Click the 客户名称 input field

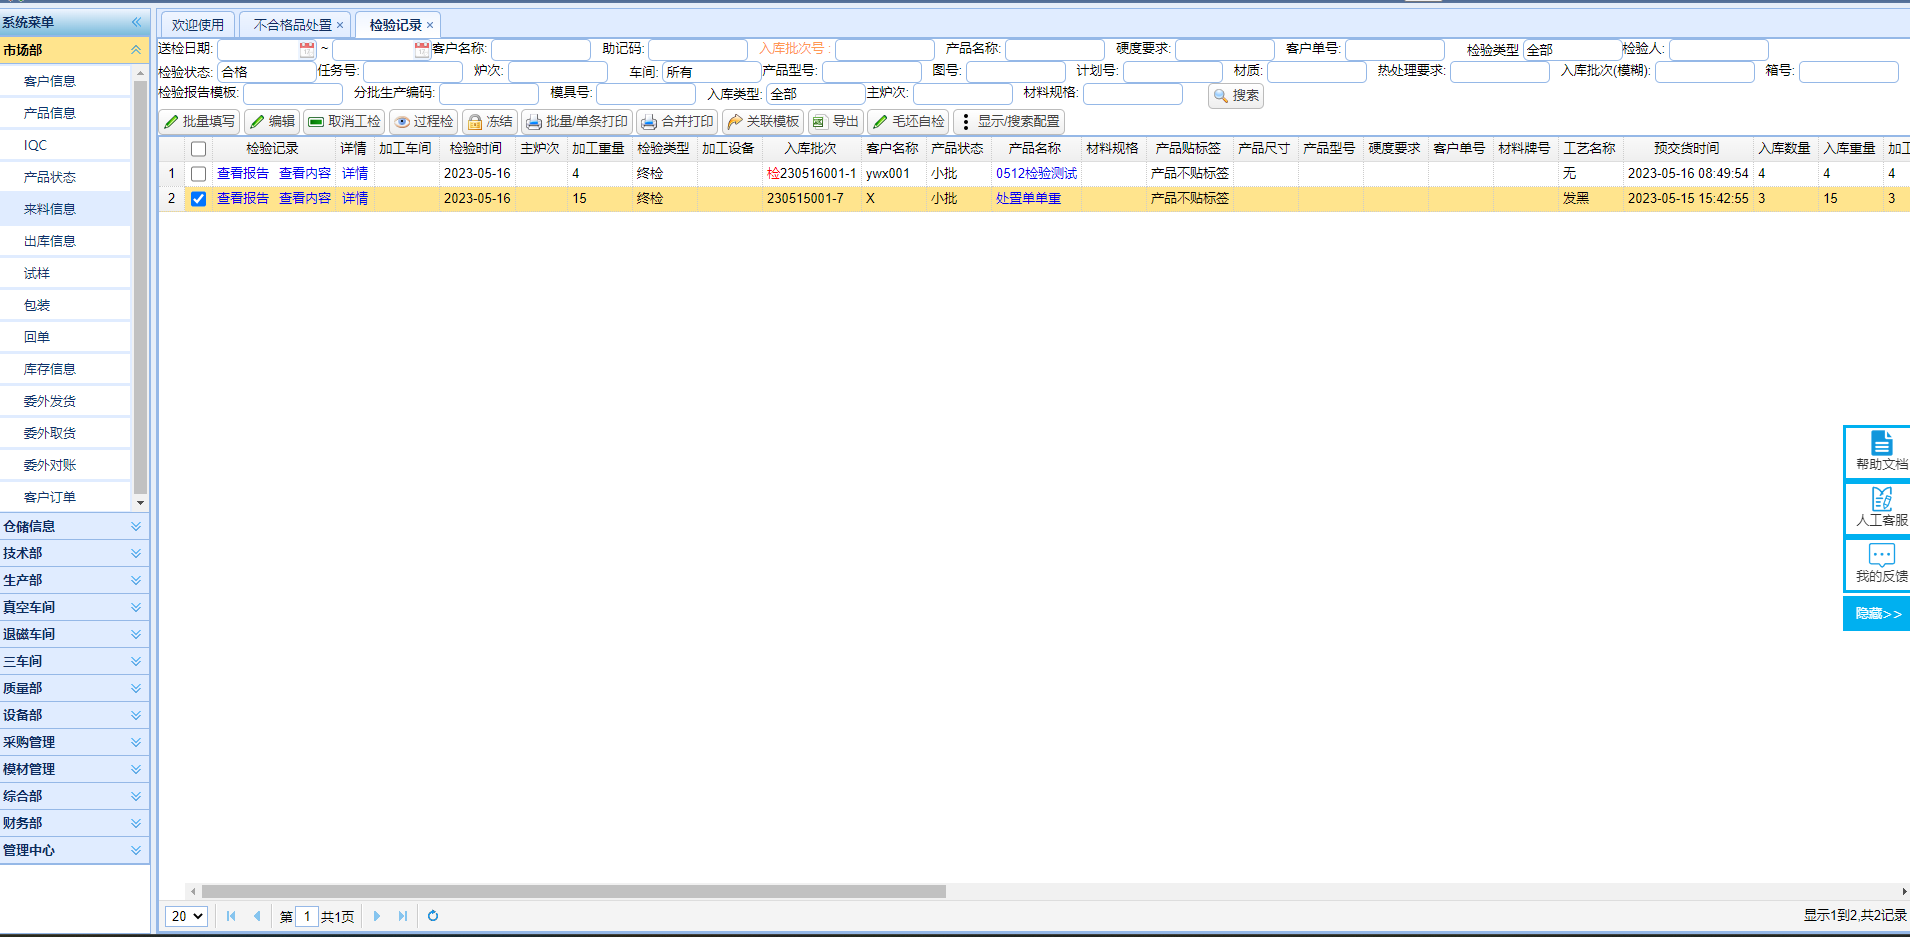(541, 49)
